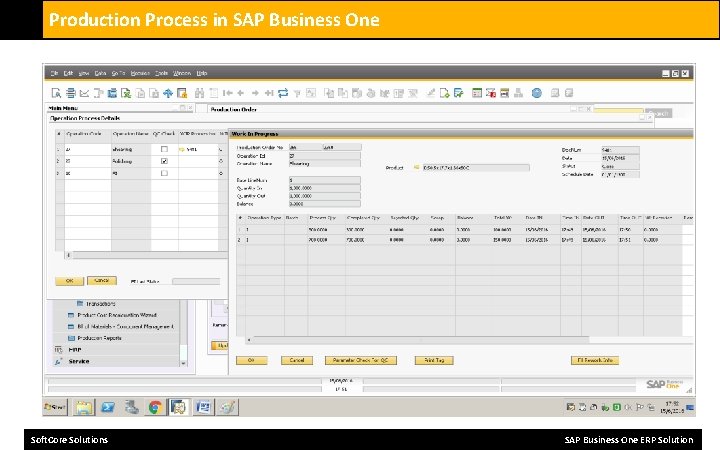720x450 pixels.
Task: Expand the Service module in Main Menu
Action: pyautogui.click(x=79, y=361)
